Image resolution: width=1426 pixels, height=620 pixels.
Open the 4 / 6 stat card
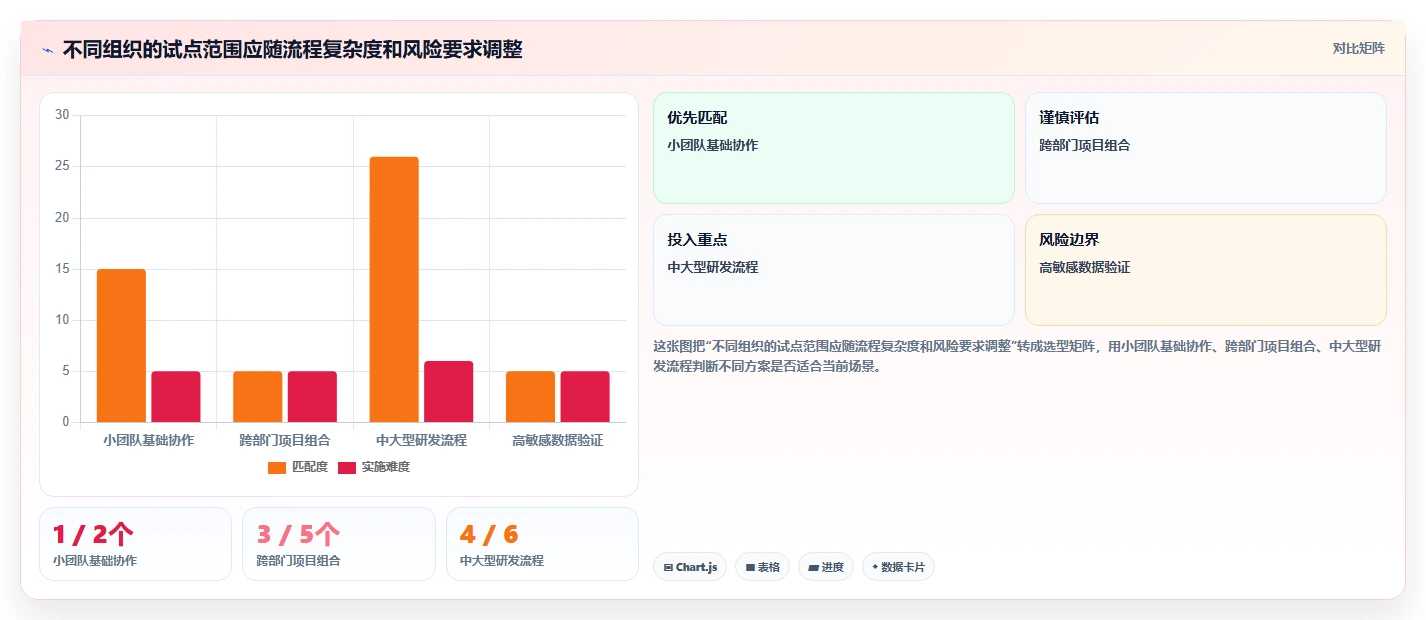[x=542, y=544]
